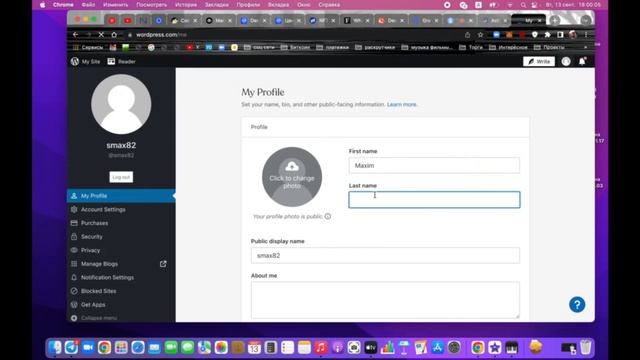Viewport: 640px width, 360px height.
Task: Open Blocked Sites in sidebar
Action: (121, 291)
